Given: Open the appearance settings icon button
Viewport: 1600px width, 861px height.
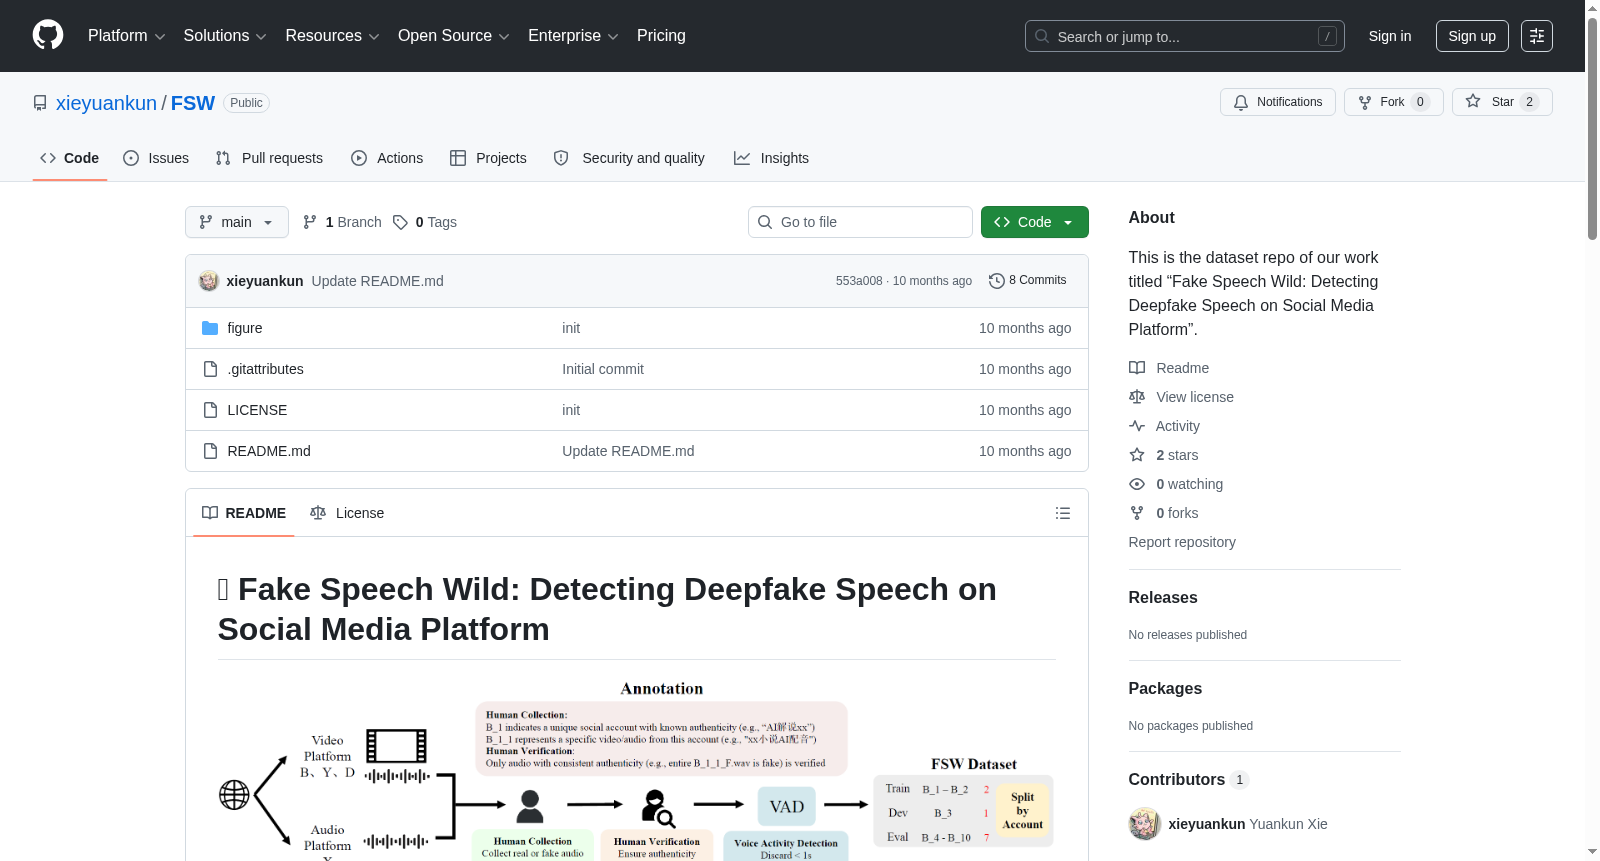Looking at the screenshot, I should point(1537,36).
